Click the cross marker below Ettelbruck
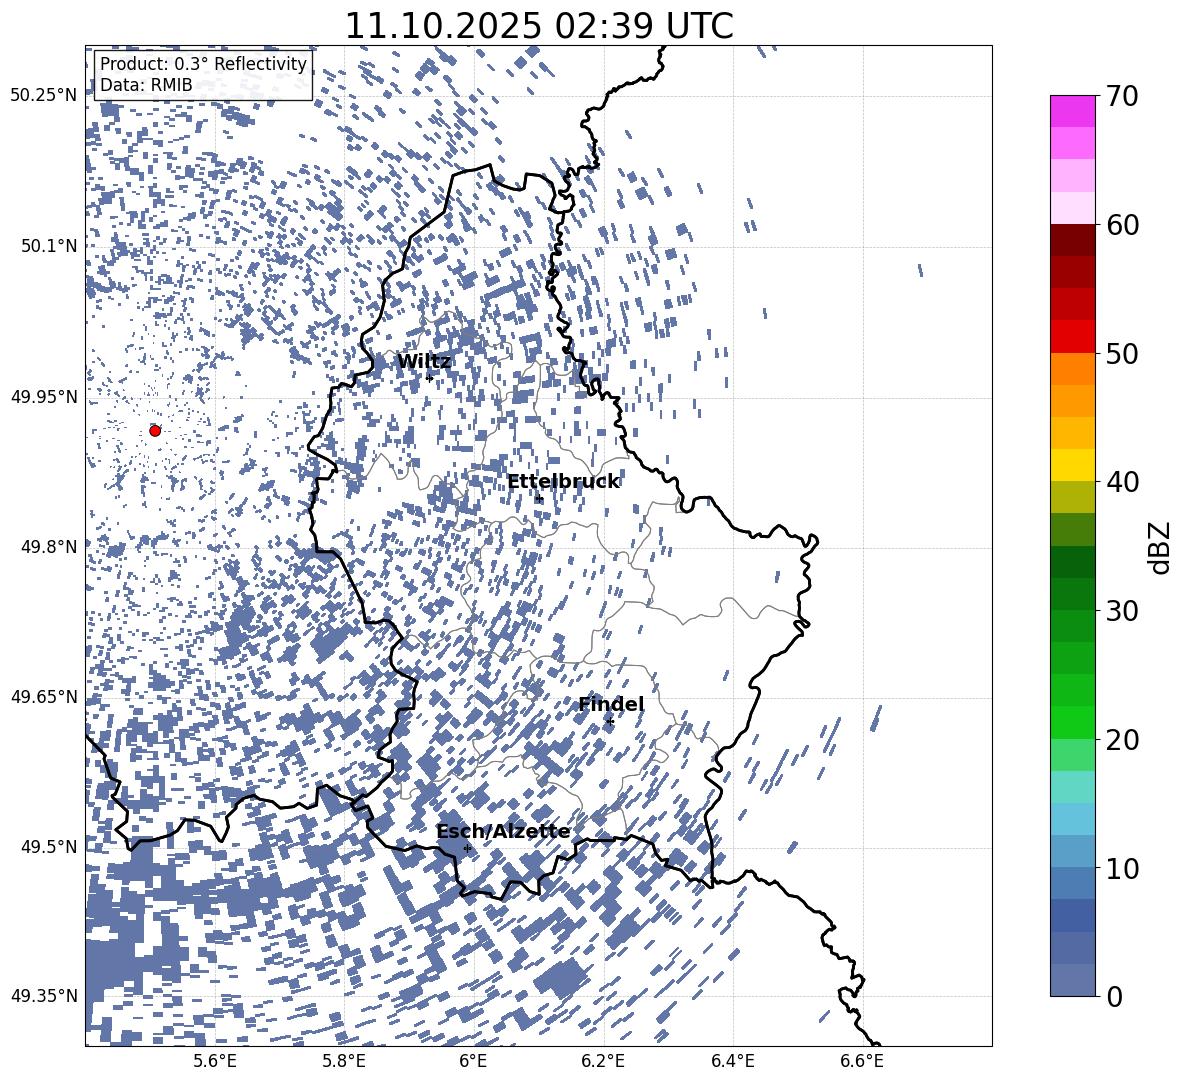The image size is (1184, 1081). 538,498
